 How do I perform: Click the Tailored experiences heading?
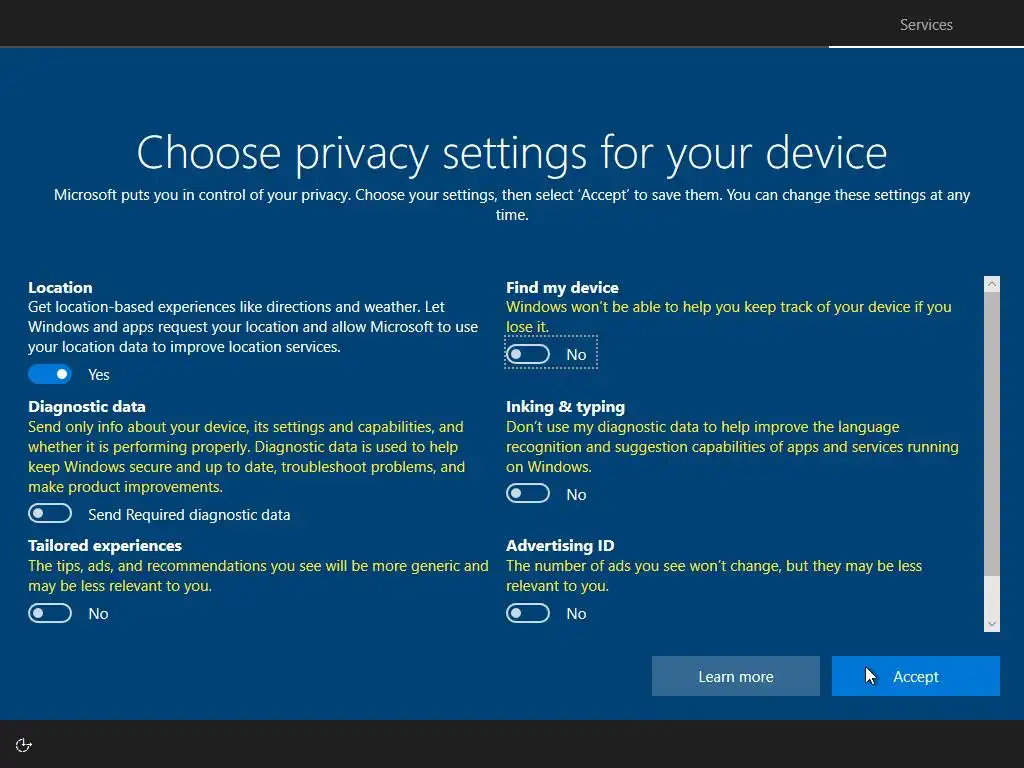pos(104,545)
